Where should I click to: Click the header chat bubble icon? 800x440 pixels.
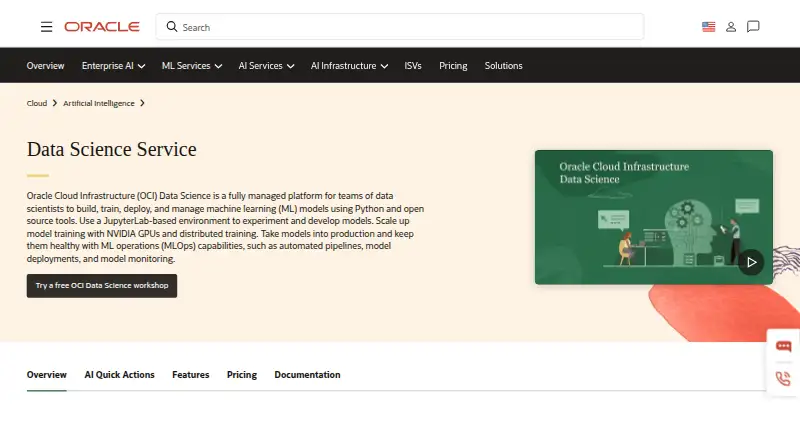(x=753, y=27)
